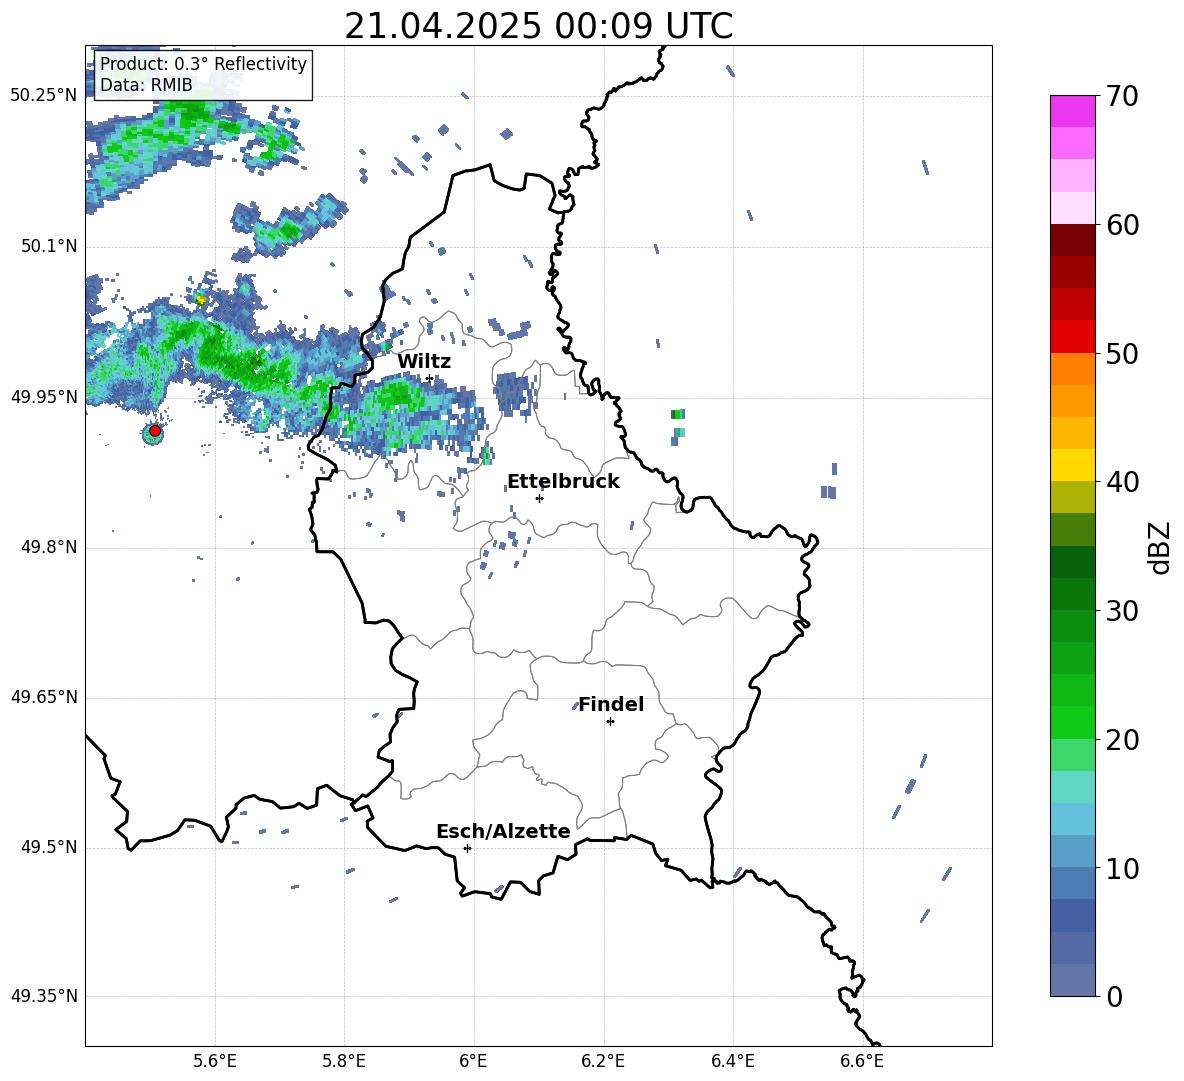This screenshot has height=1081, width=1184.
Task: Click the Wiltz station cross marker
Action: coord(430,379)
